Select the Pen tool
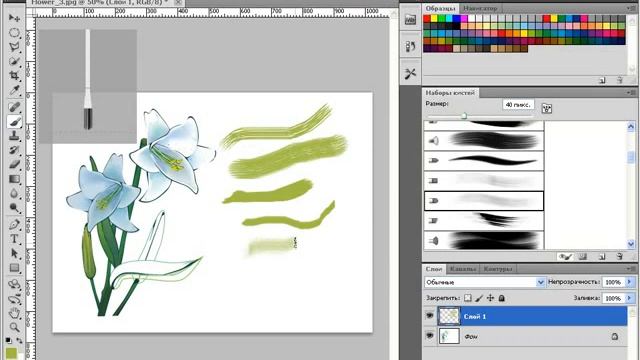 coord(14,224)
